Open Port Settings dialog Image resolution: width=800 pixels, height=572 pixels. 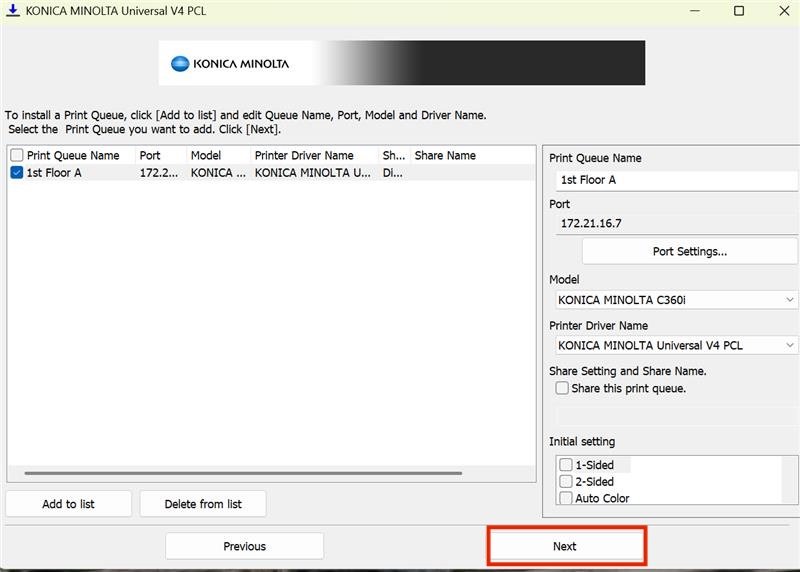(690, 252)
